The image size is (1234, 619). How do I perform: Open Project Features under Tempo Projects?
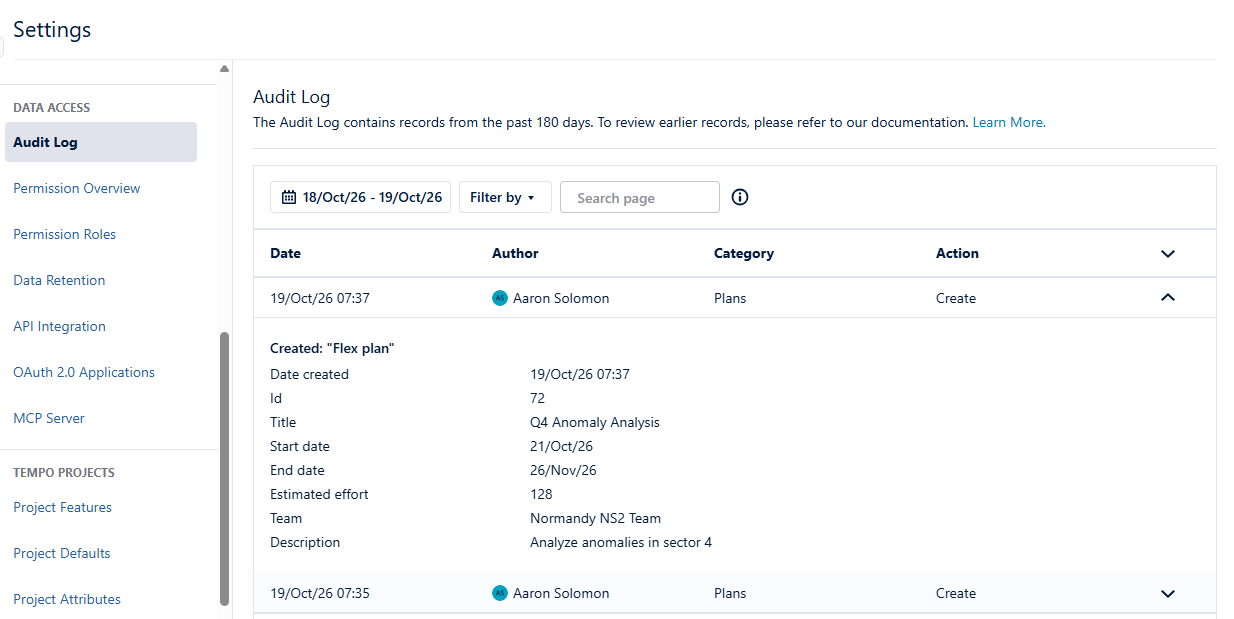tap(62, 507)
